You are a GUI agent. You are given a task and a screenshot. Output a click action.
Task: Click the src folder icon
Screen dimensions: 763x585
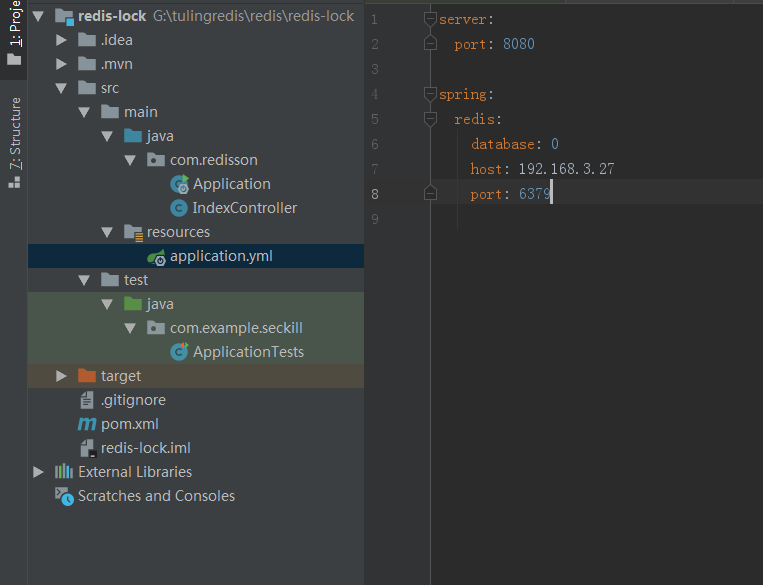(87, 88)
